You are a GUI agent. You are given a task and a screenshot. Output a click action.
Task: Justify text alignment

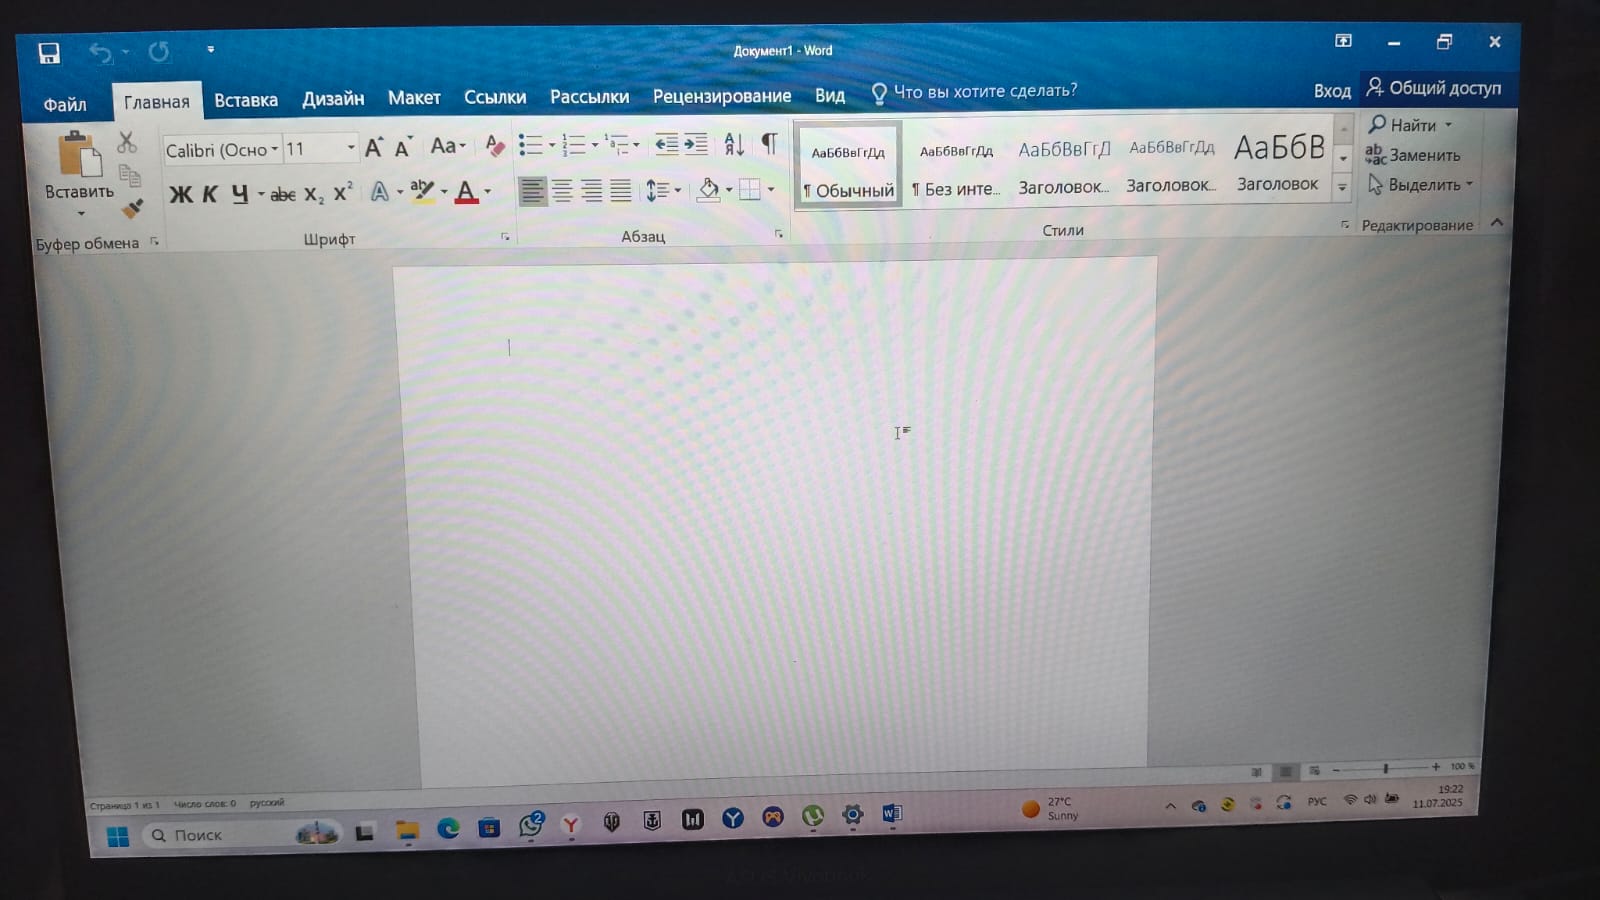pyautogui.click(x=621, y=190)
